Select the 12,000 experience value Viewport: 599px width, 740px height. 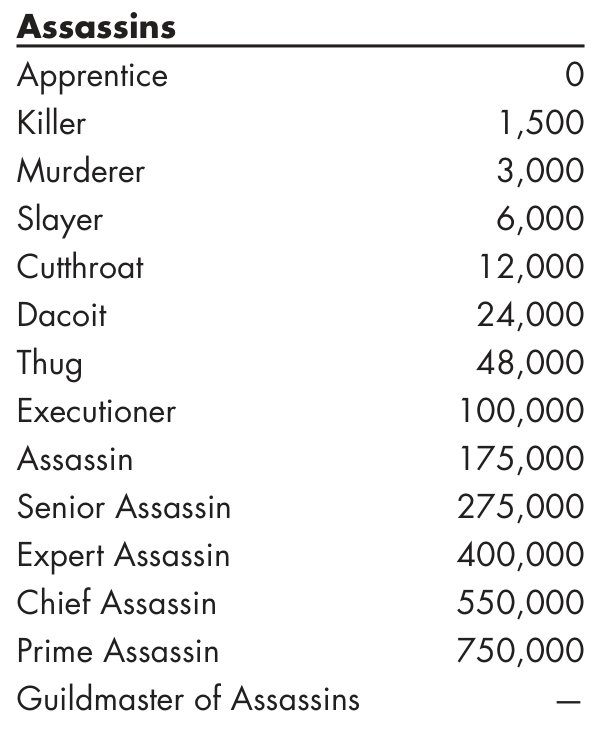532,267
